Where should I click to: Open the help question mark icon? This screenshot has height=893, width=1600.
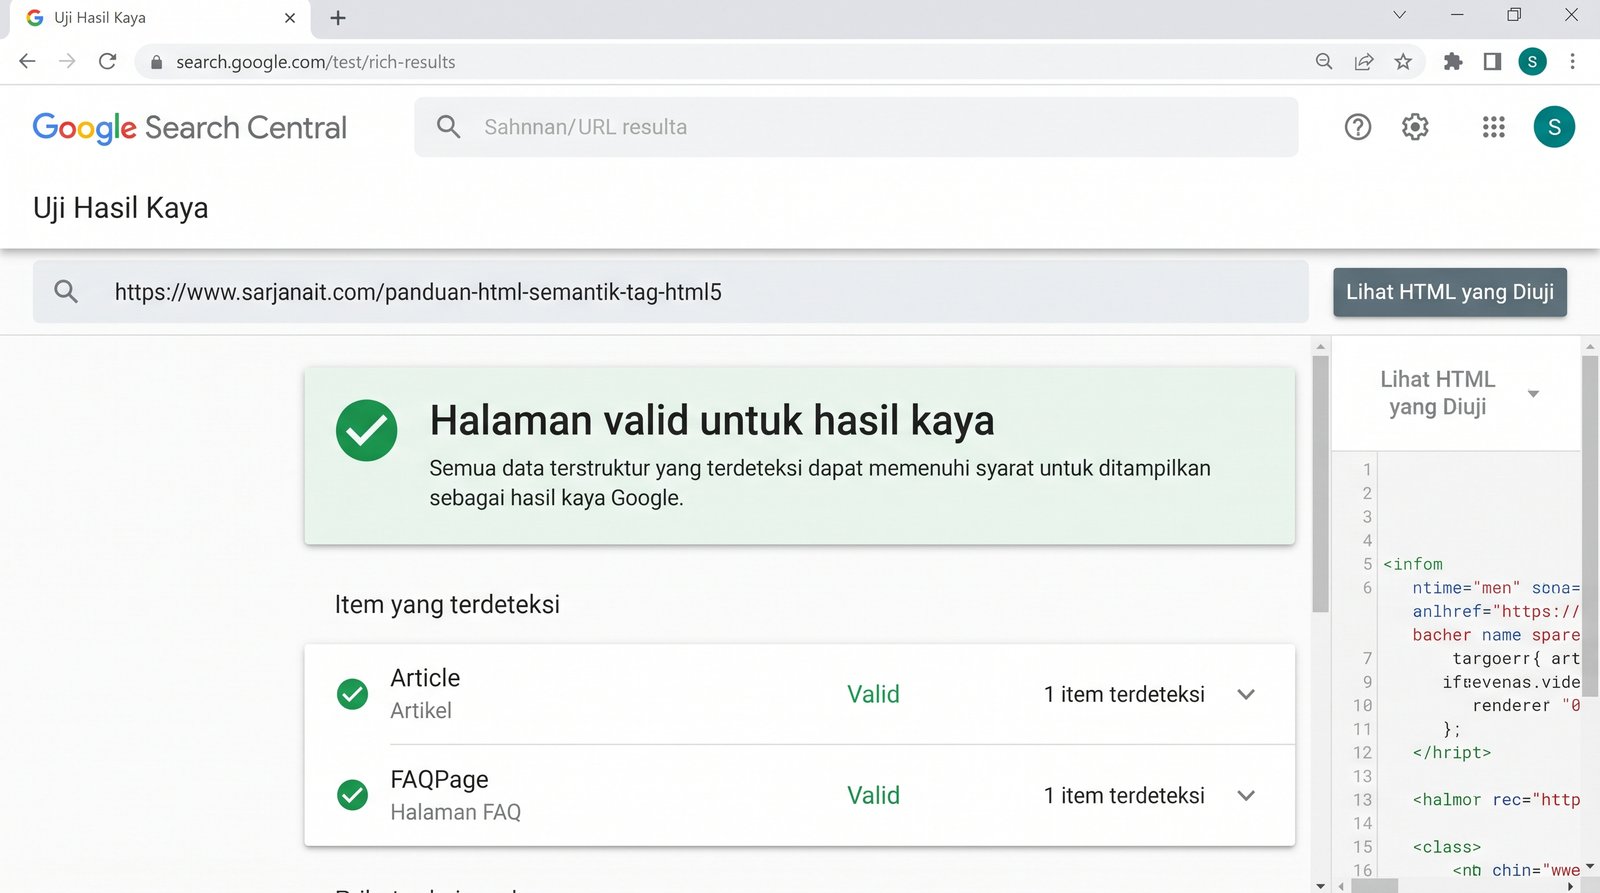(1358, 127)
